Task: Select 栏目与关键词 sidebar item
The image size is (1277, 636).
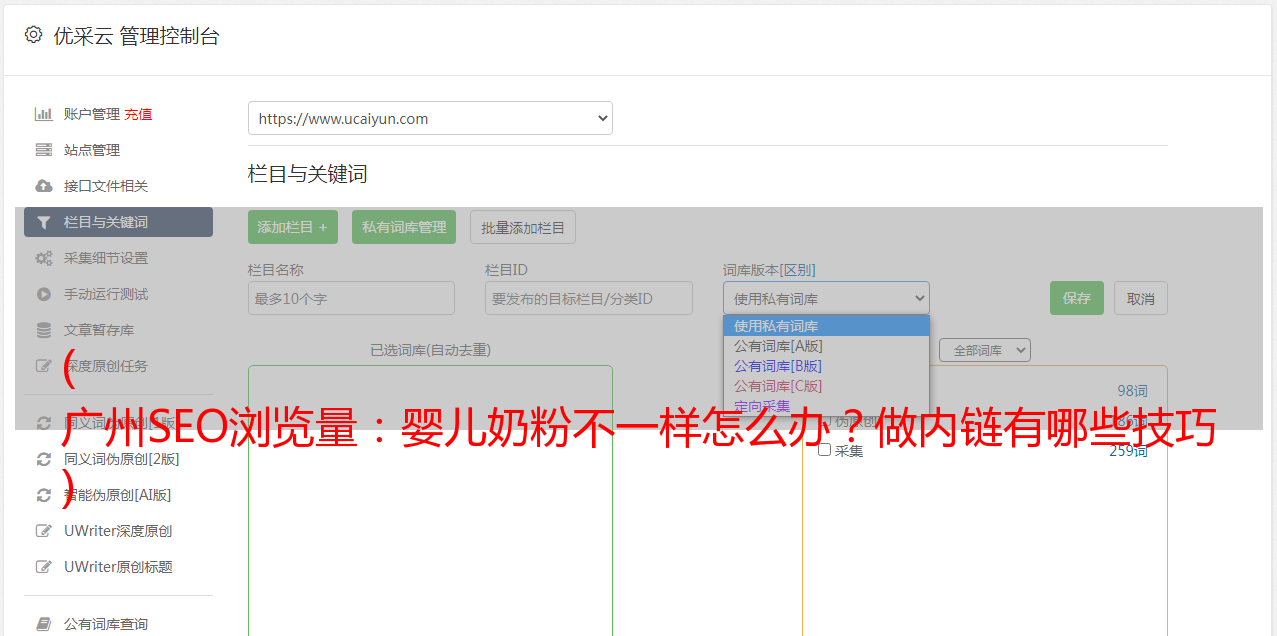Action: pos(118,222)
